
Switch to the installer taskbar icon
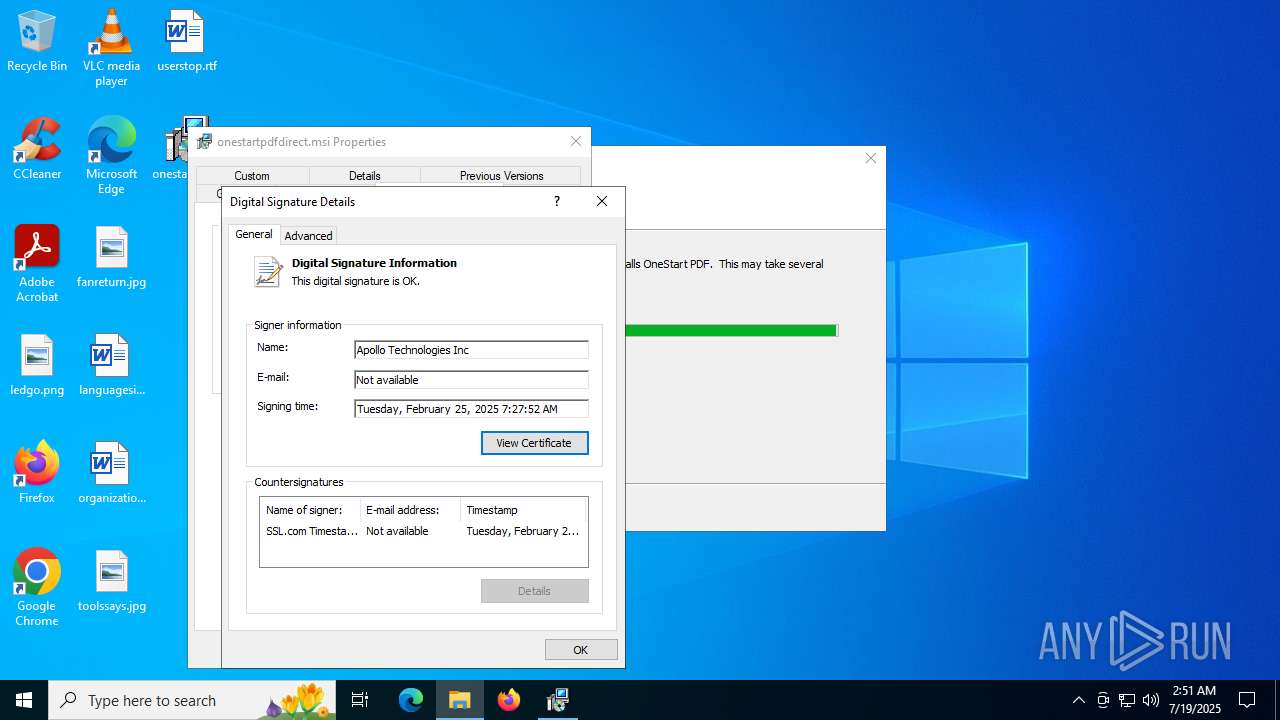coord(558,700)
